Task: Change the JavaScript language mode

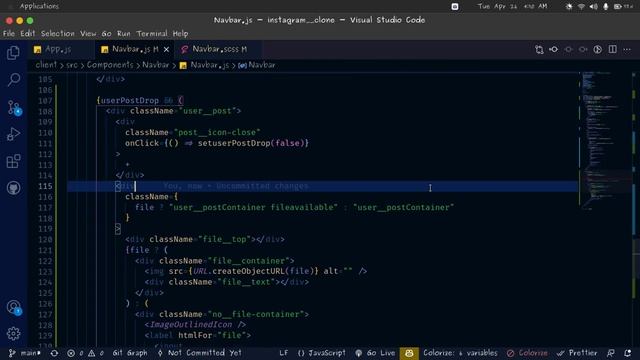Action: click(x=322, y=353)
